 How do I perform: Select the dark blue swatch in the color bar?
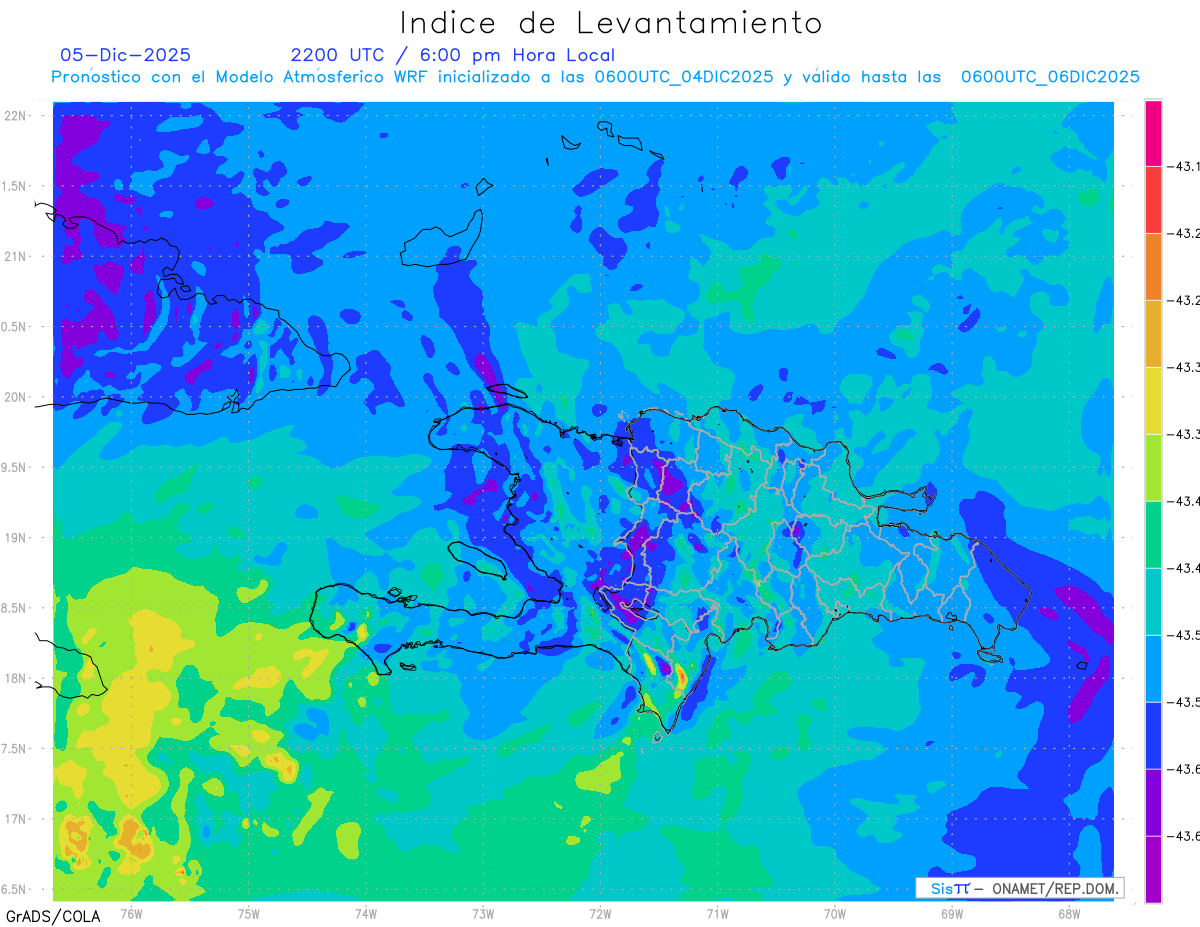click(1153, 736)
